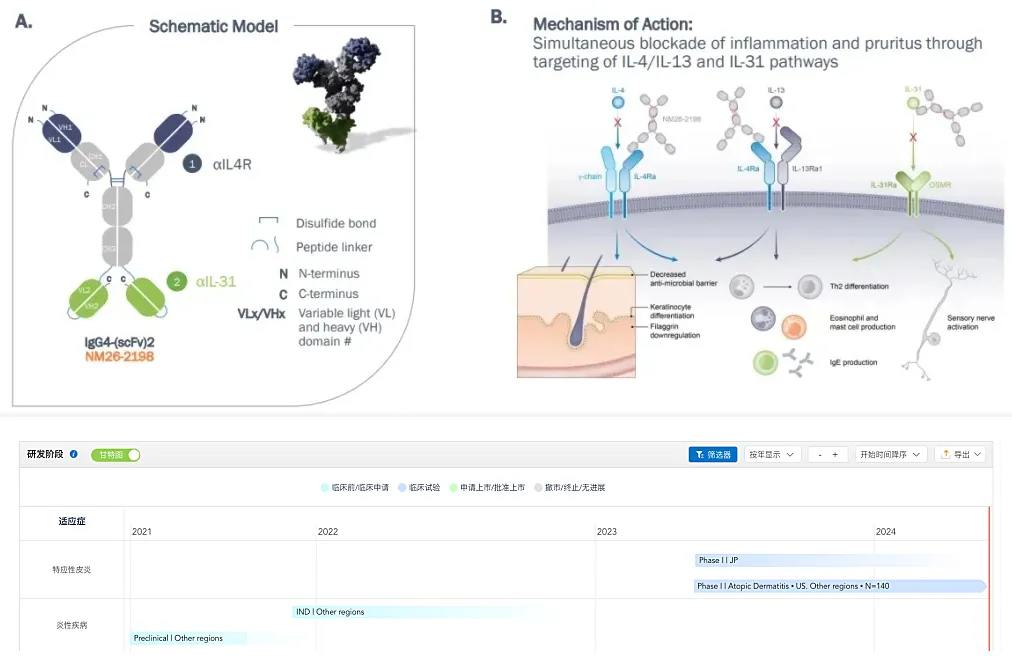Screen dimensions: 1012x656
Task: Toggle the 甘特图 Gantt chart switch
Action: point(116,455)
